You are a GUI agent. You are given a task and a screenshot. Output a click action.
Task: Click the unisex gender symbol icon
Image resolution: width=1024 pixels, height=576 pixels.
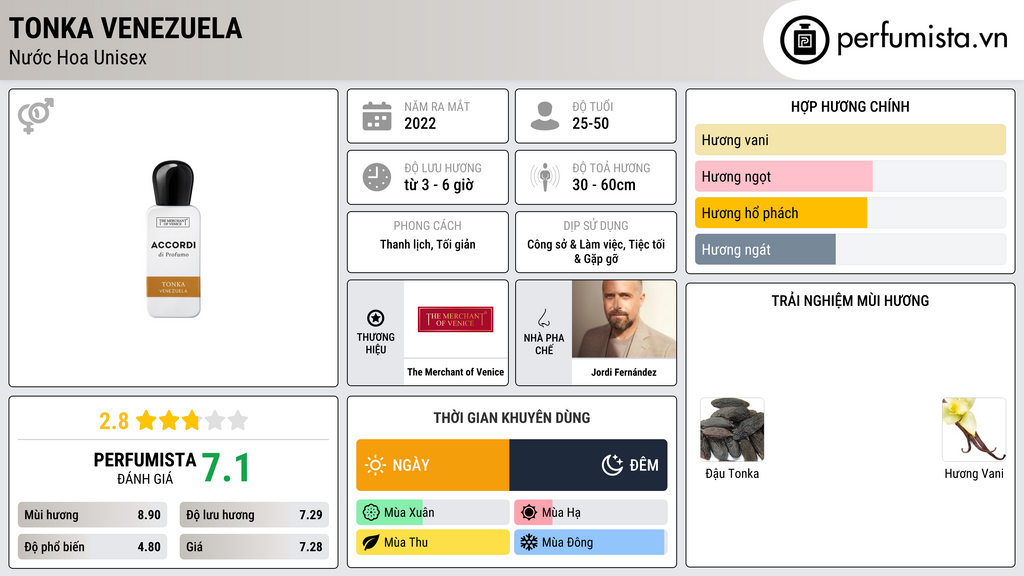click(36, 116)
